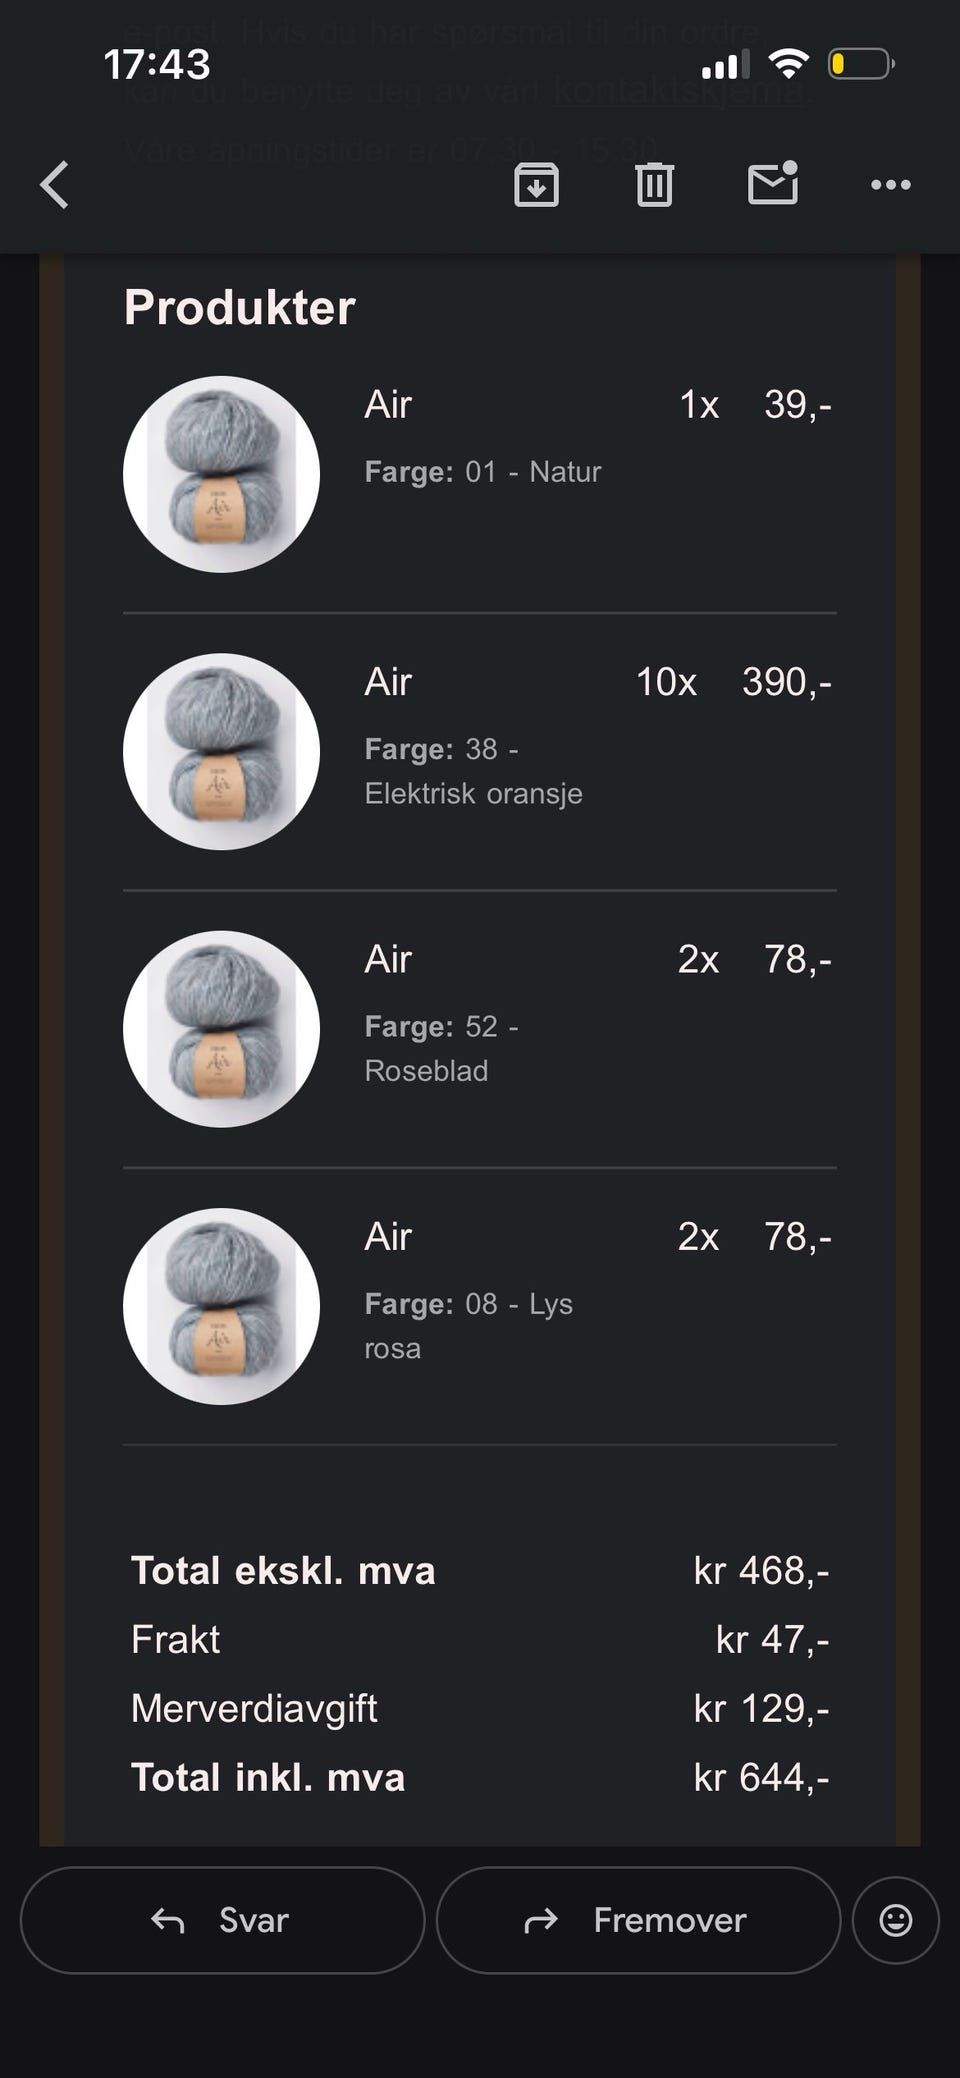960x2078 pixels.
Task: Tap the Total inkl. mva amount kr 644
Action: click(762, 1777)
